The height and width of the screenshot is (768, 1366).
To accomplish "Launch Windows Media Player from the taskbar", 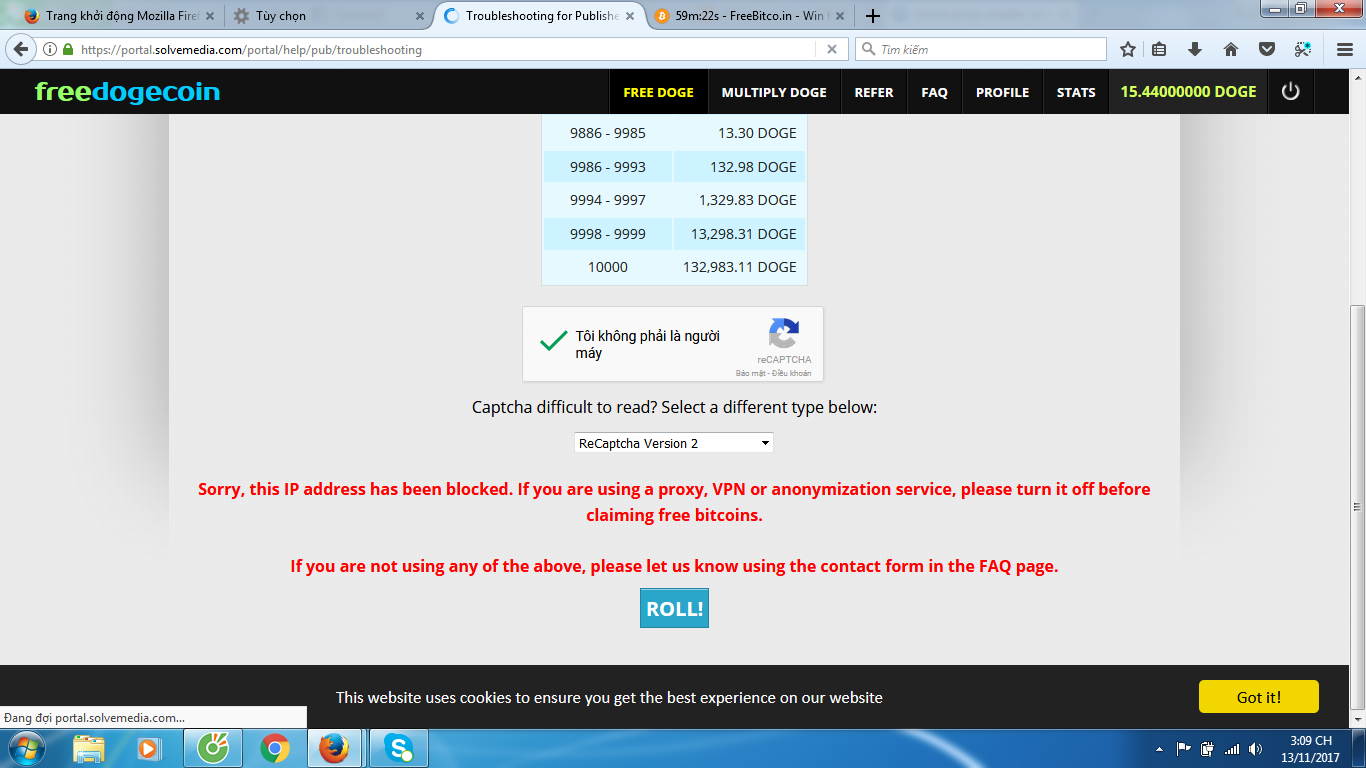I will (148, 748).
